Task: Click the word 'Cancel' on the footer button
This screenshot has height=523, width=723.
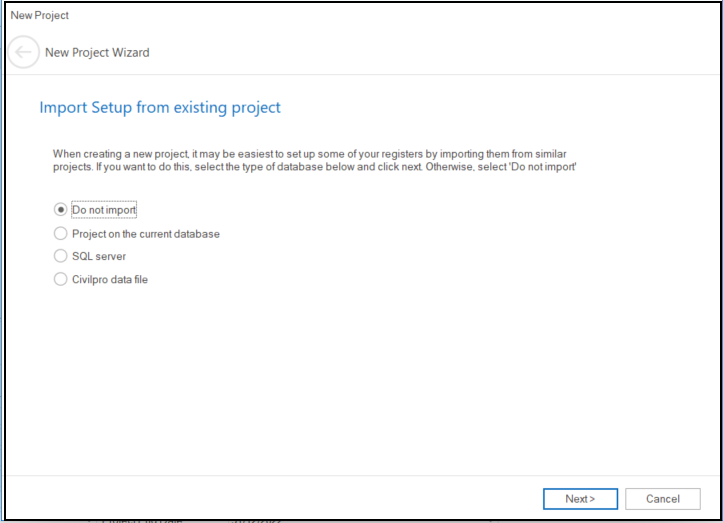Action: [x=662, y=499]
